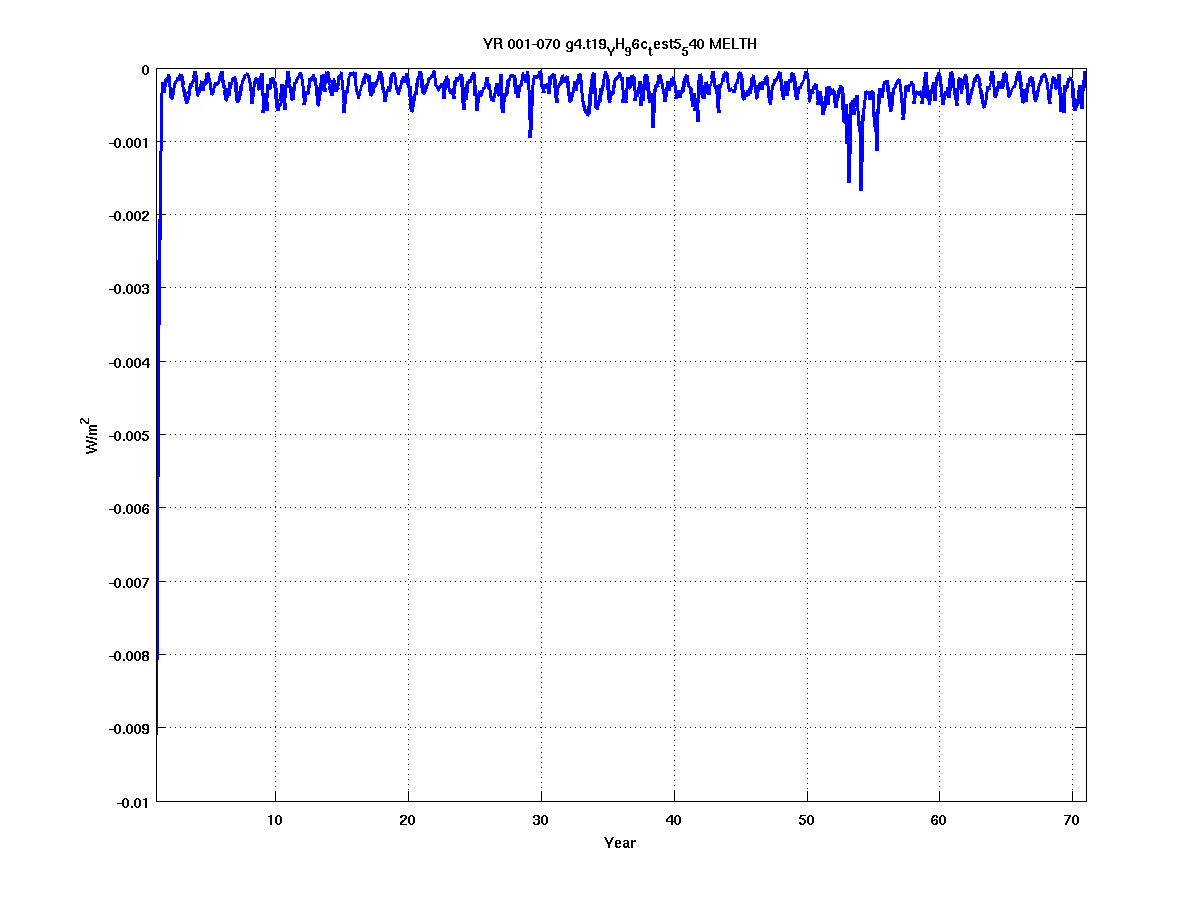Click the y-axis tick label '-0.006'
1200x900 pixels.
[x=130, y=509]
